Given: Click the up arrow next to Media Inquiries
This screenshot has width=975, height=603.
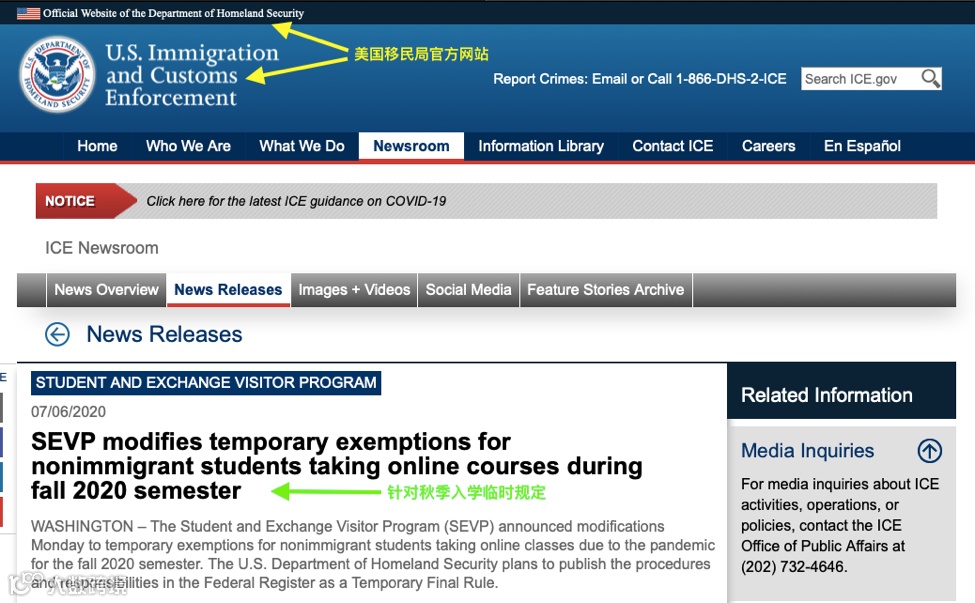Looking at the screenshot, I should pyautogui.click(x=930, y=451).
